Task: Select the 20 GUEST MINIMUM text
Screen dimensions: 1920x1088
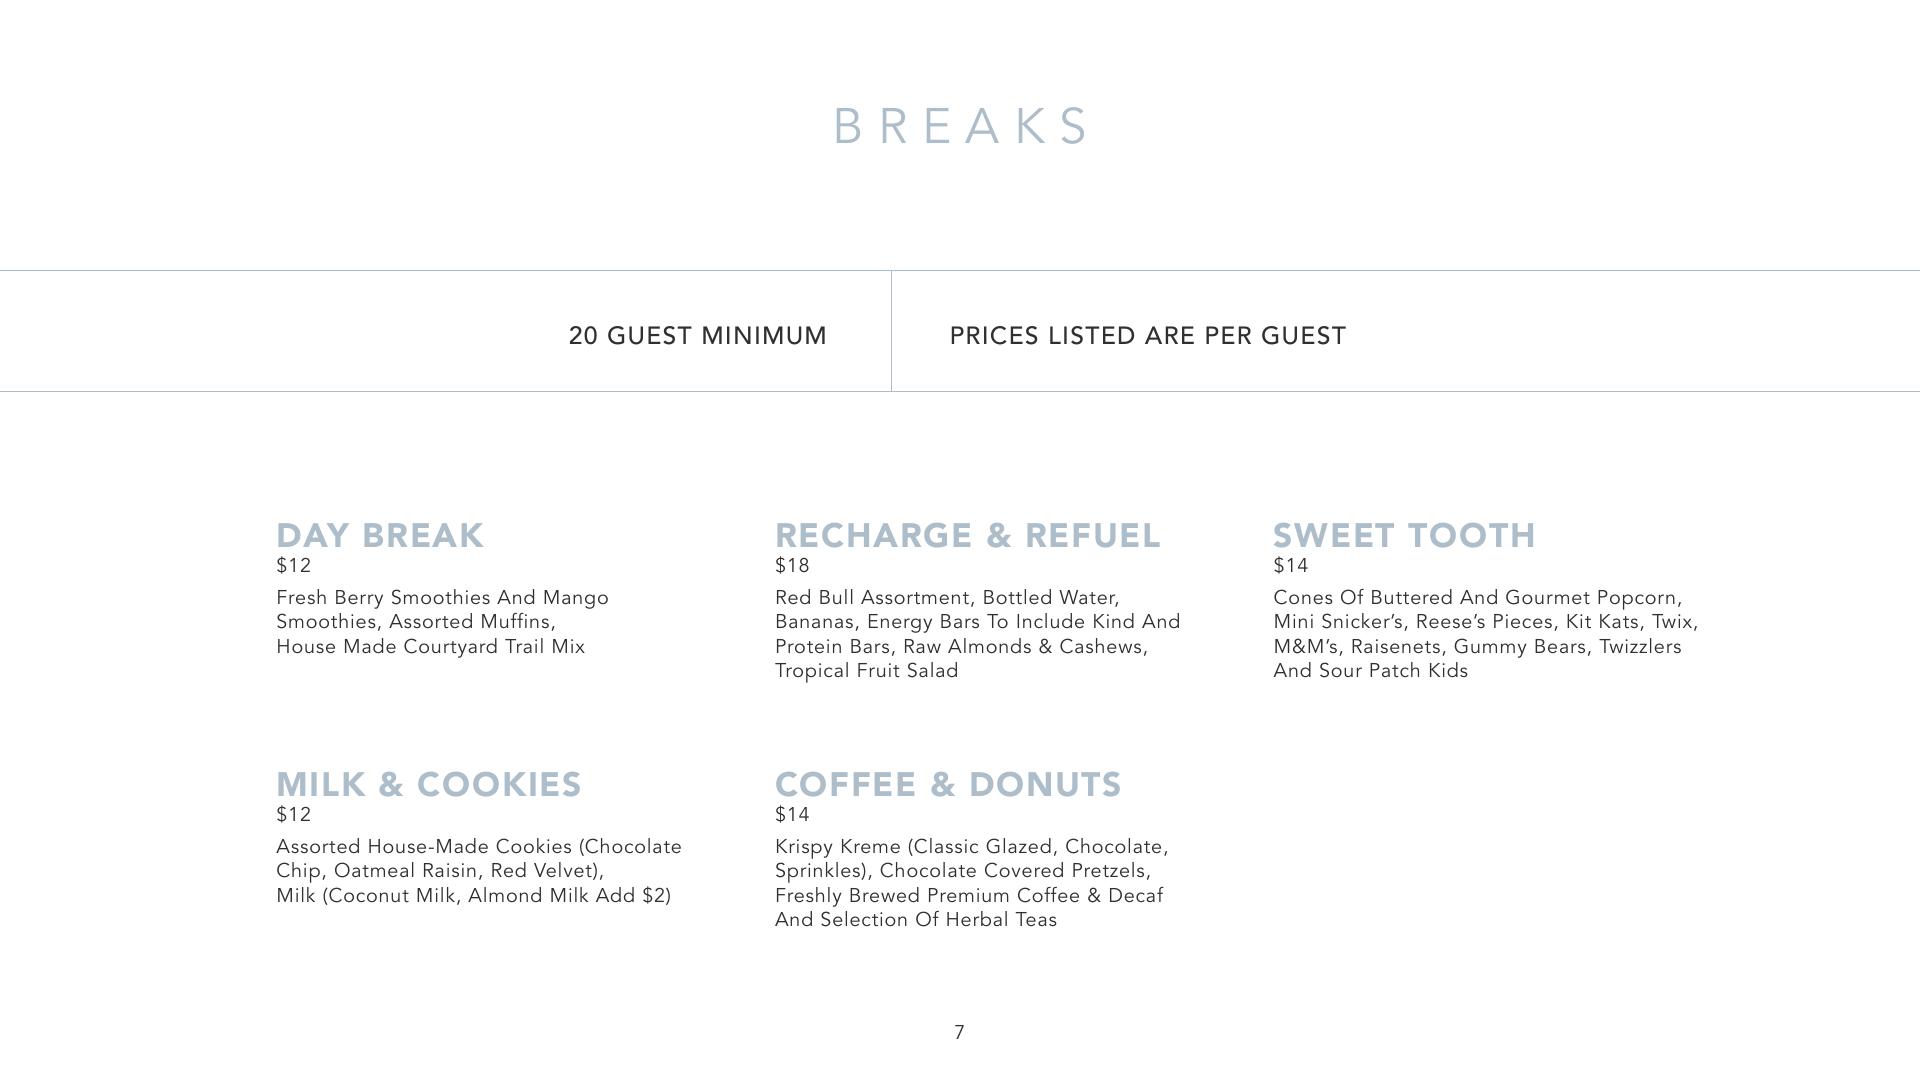Action: tap(697, 336)
